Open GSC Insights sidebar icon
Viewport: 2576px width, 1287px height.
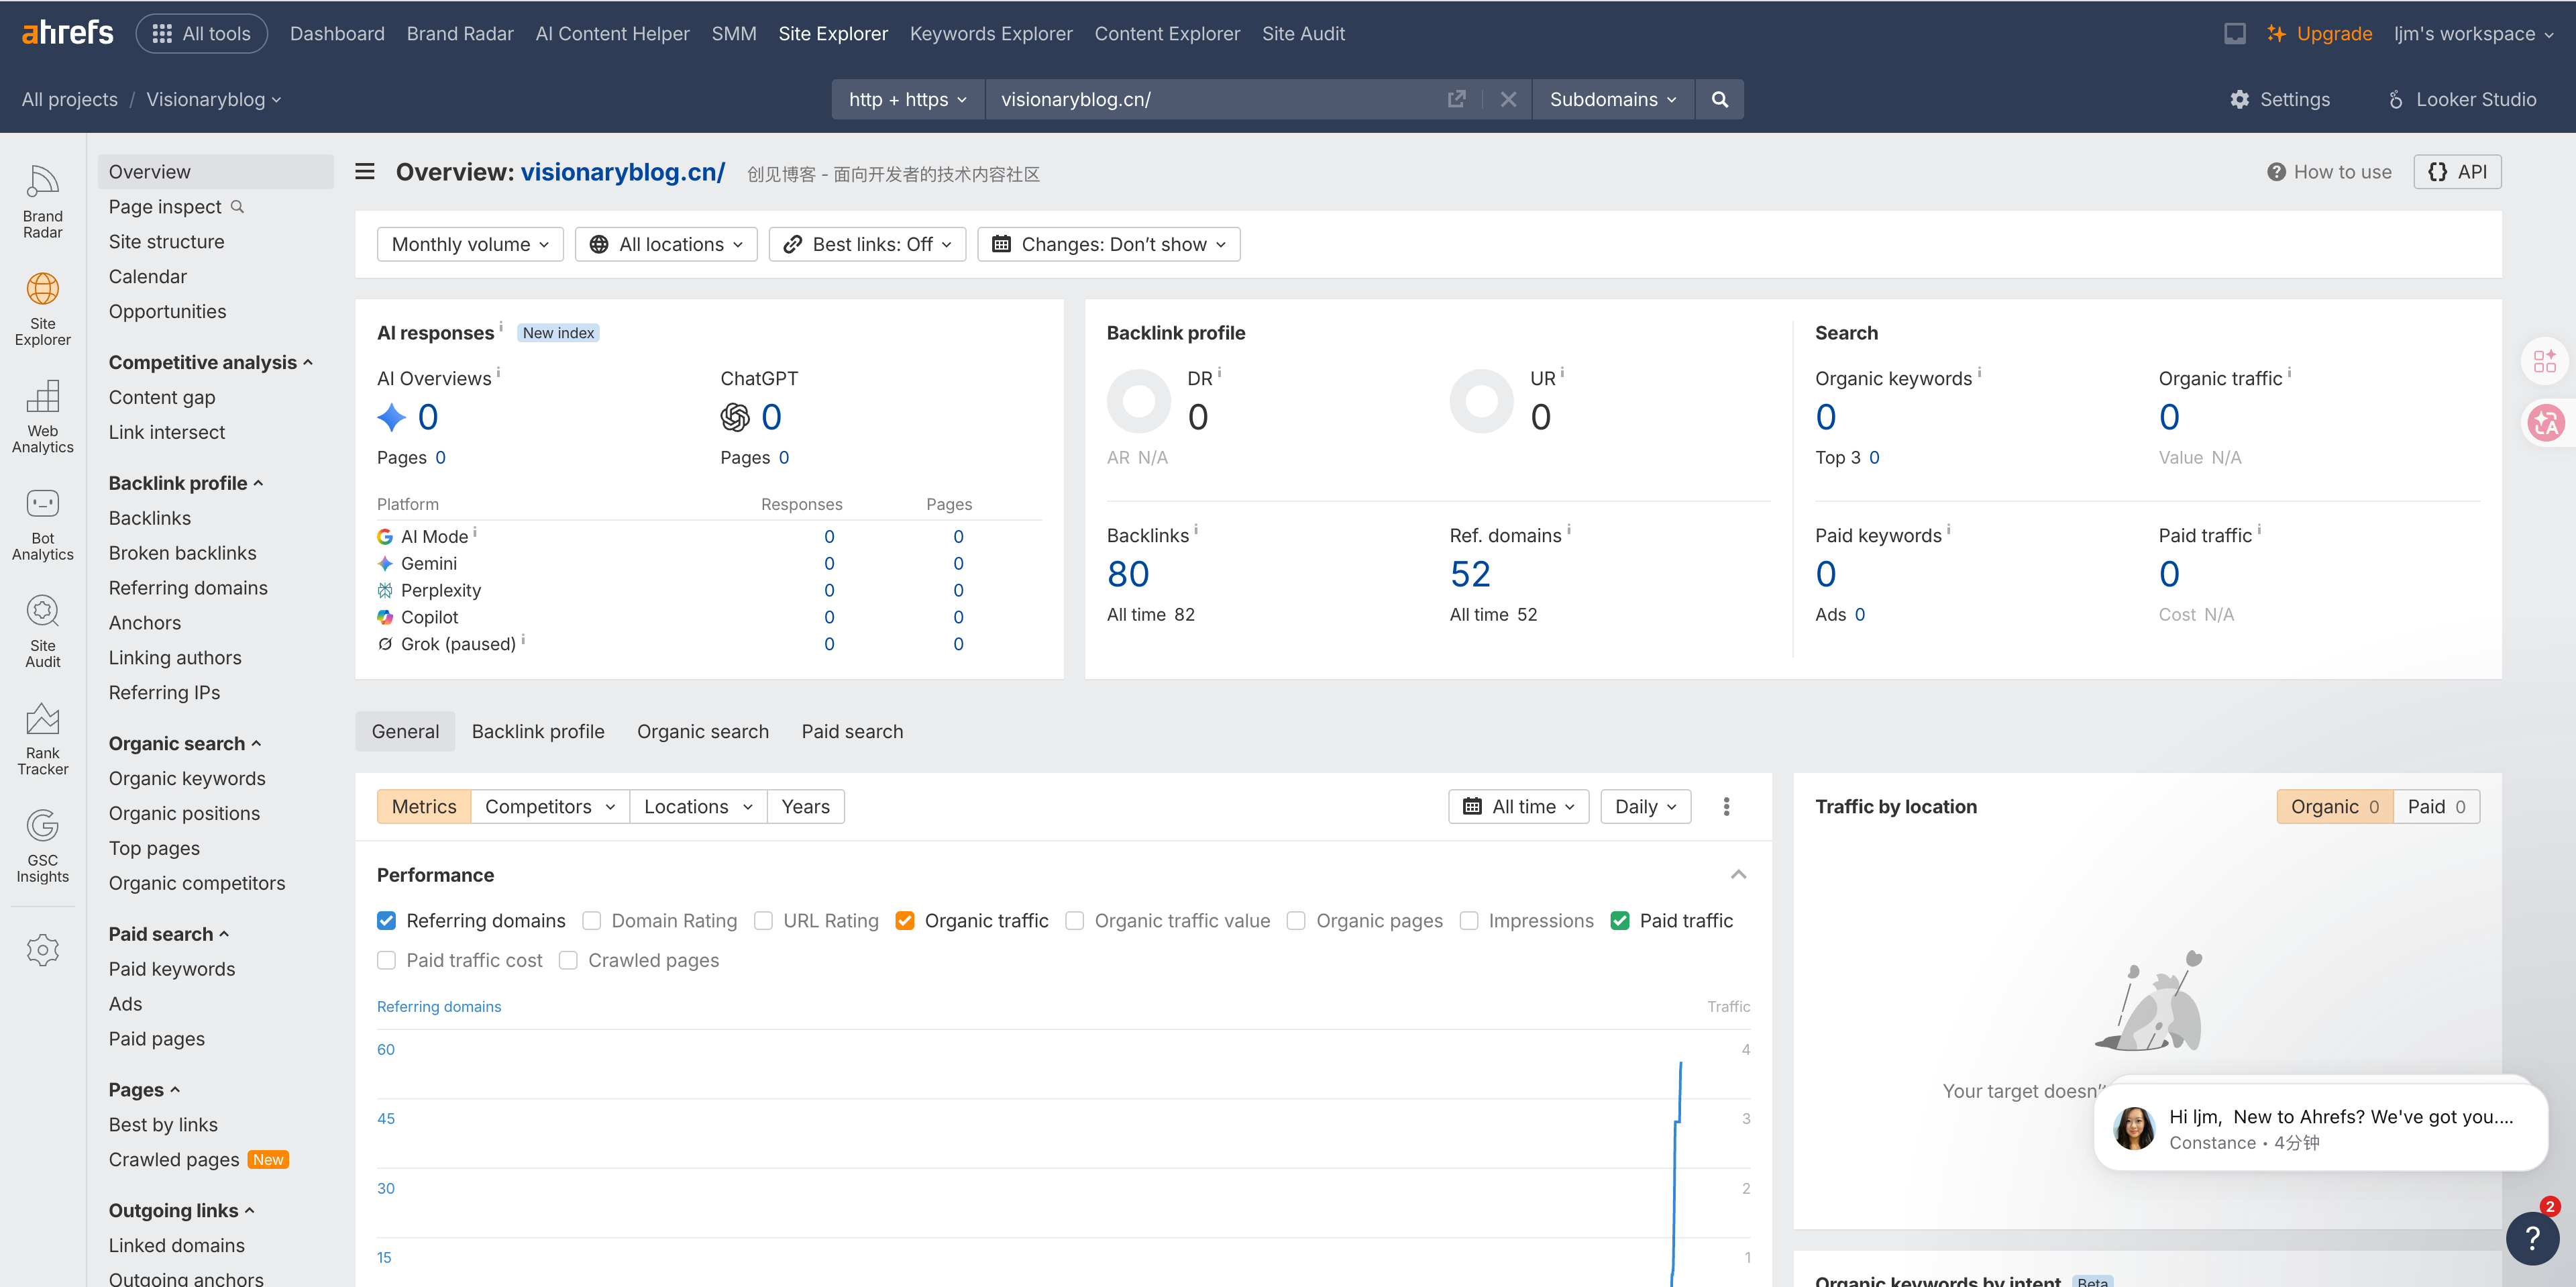pyautogui.click(x=42, y=845)
